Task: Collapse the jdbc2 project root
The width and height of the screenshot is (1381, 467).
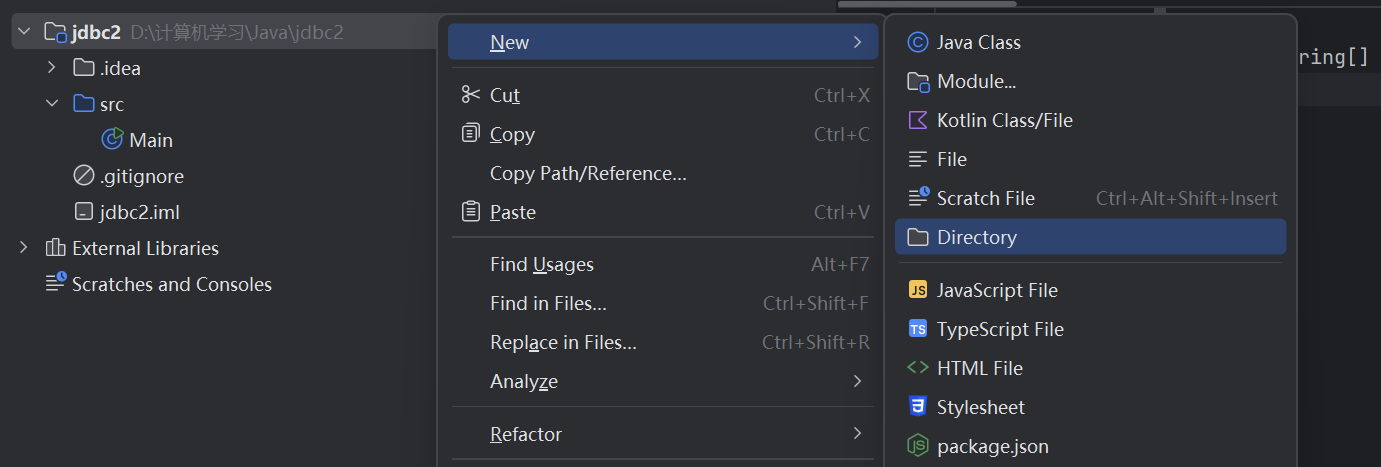Action: pos(23,33)
